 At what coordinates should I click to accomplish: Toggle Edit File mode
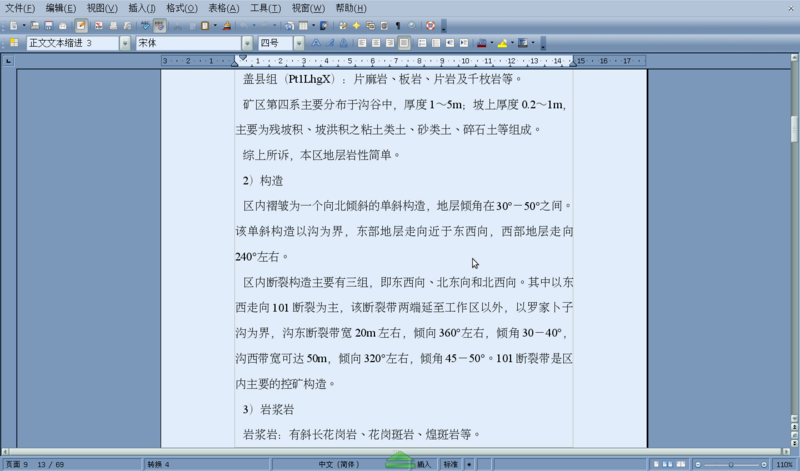[81, 26]
